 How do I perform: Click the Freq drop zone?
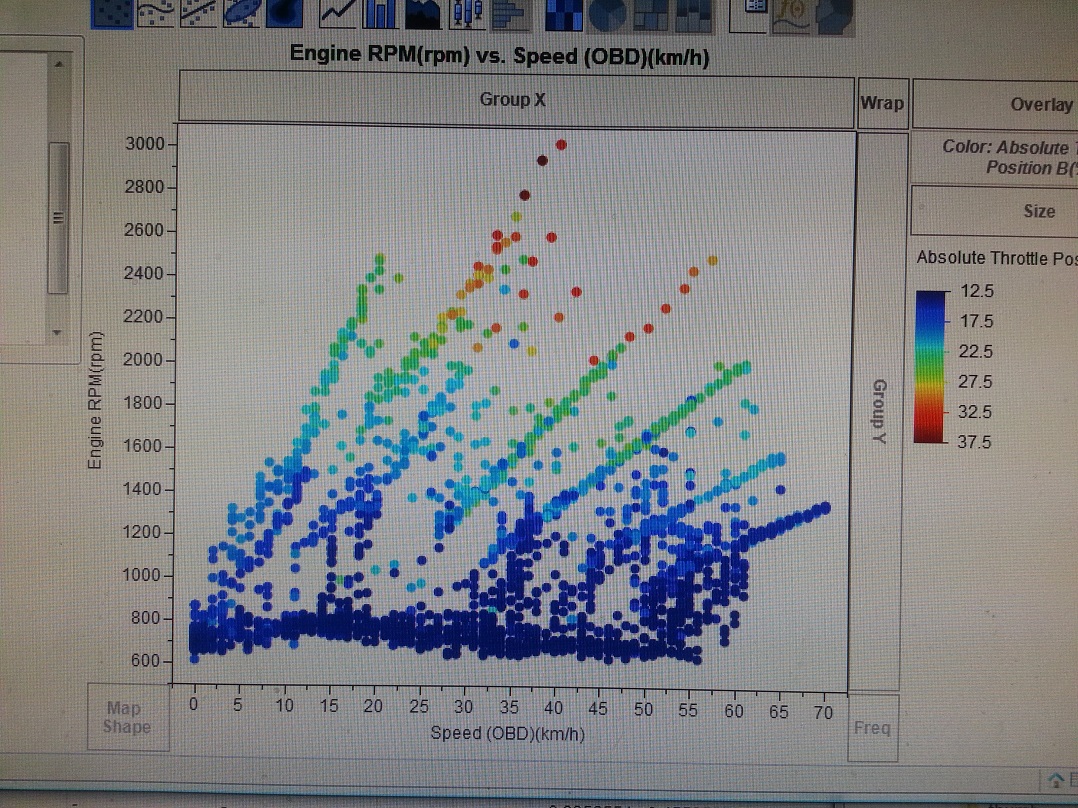pyautogui.click(x=872, y=727)
